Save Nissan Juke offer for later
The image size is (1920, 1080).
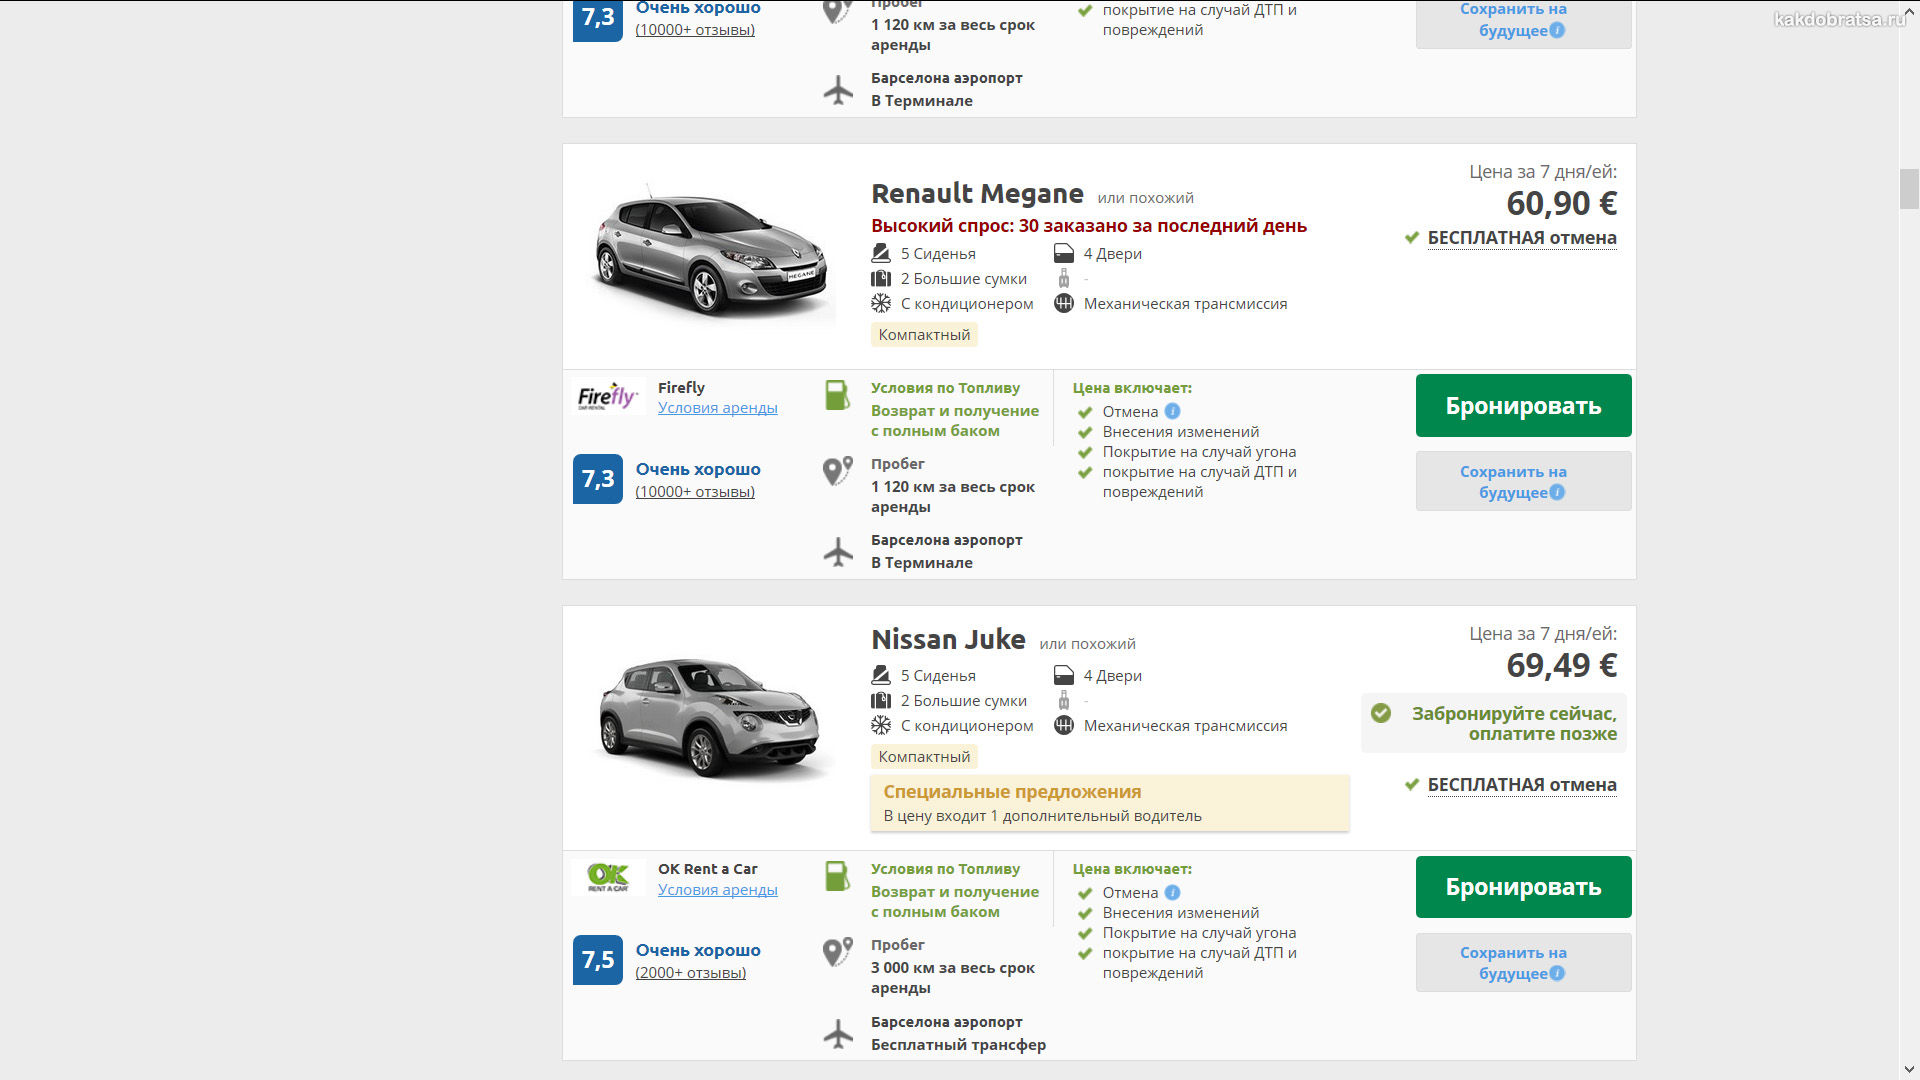[1523, 963]
